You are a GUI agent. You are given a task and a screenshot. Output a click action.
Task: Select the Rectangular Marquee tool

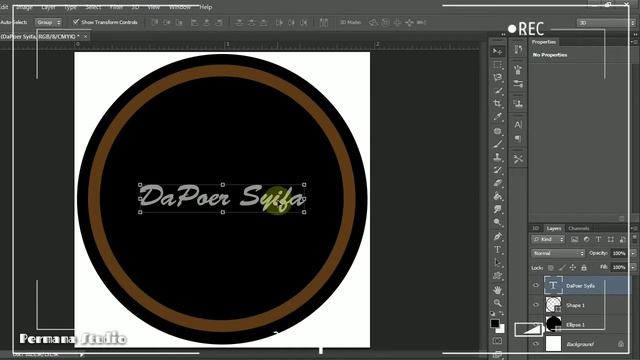click(x=497, y=65)
